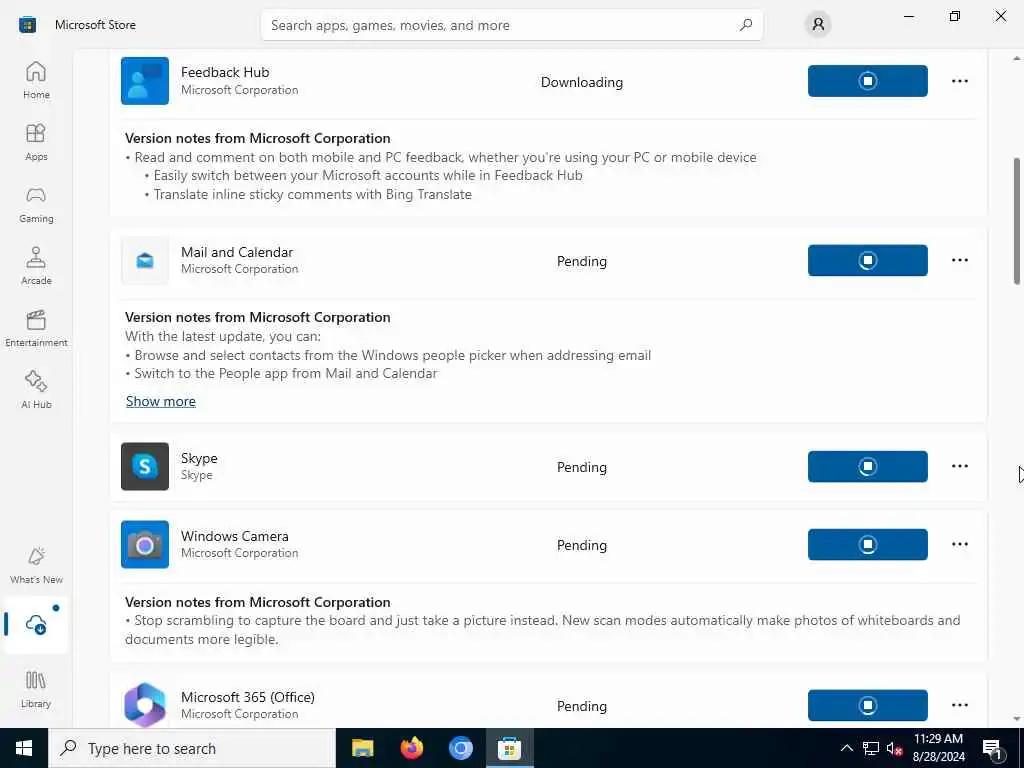Open the user account profile icon
The width and height of the screenshot is (1024, 768).
click(818, 25)
